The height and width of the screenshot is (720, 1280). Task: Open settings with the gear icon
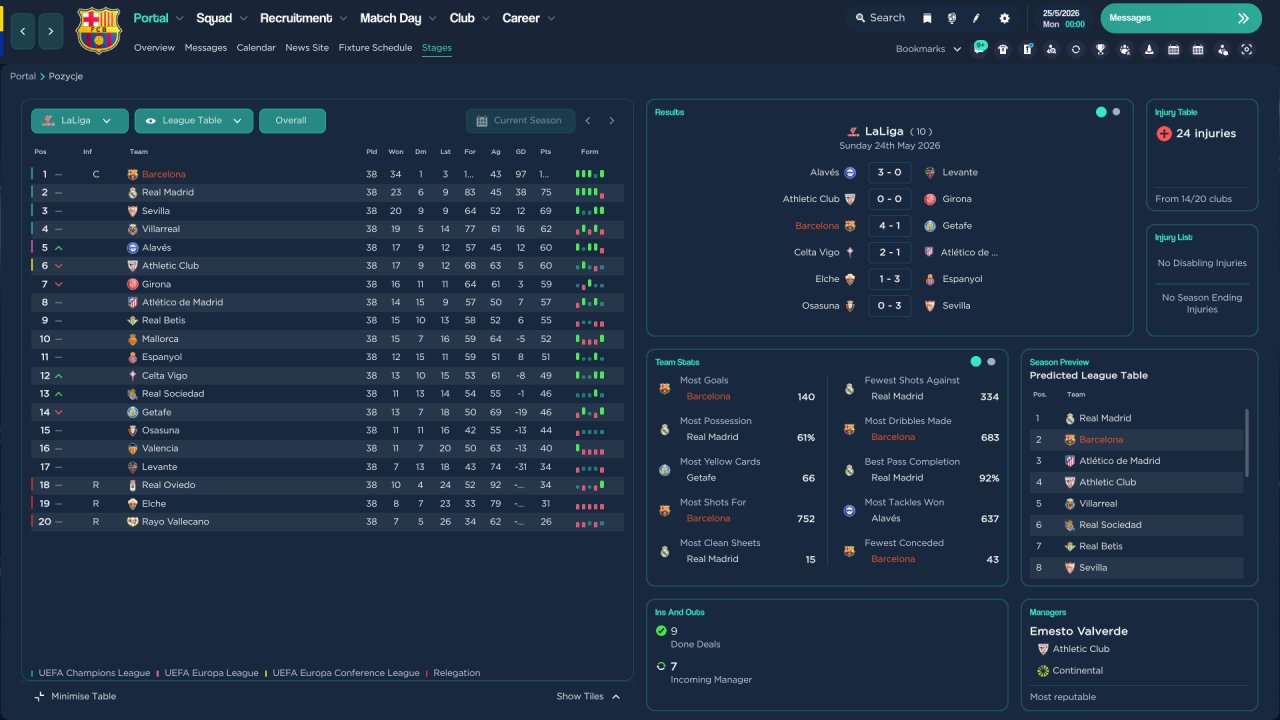point(1004,18)
